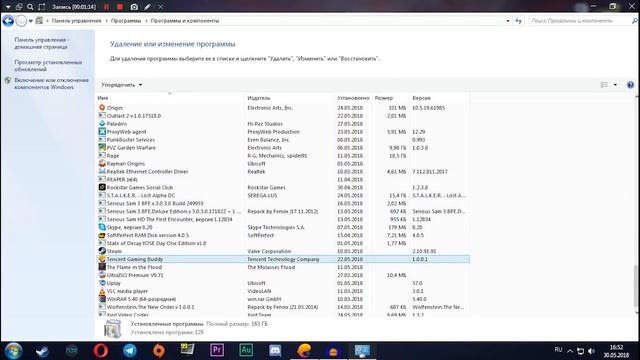Select VLC media player entry
Screen dimensions: 640x360
coord(283,291)
